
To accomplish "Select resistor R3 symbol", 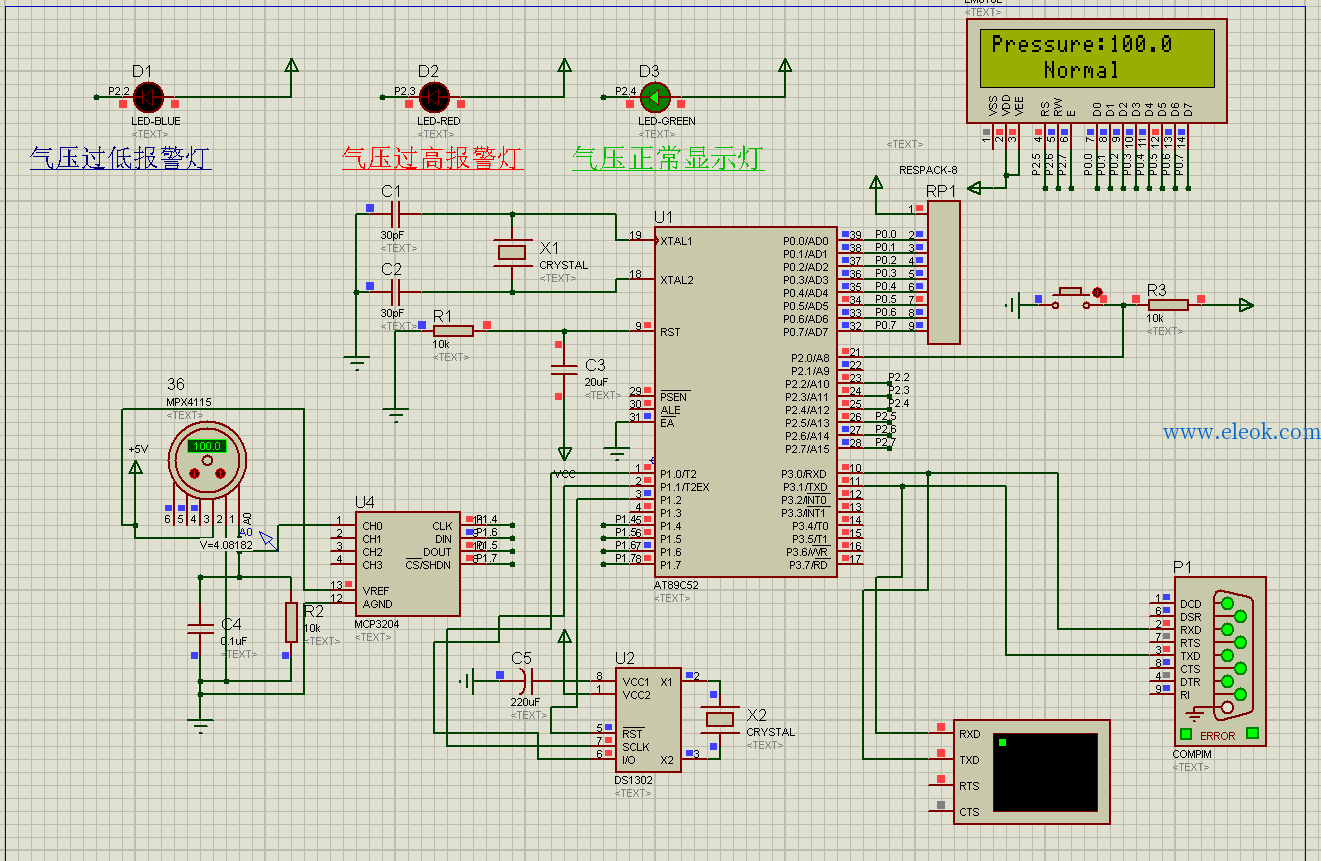I will (x=1168, y=305).
